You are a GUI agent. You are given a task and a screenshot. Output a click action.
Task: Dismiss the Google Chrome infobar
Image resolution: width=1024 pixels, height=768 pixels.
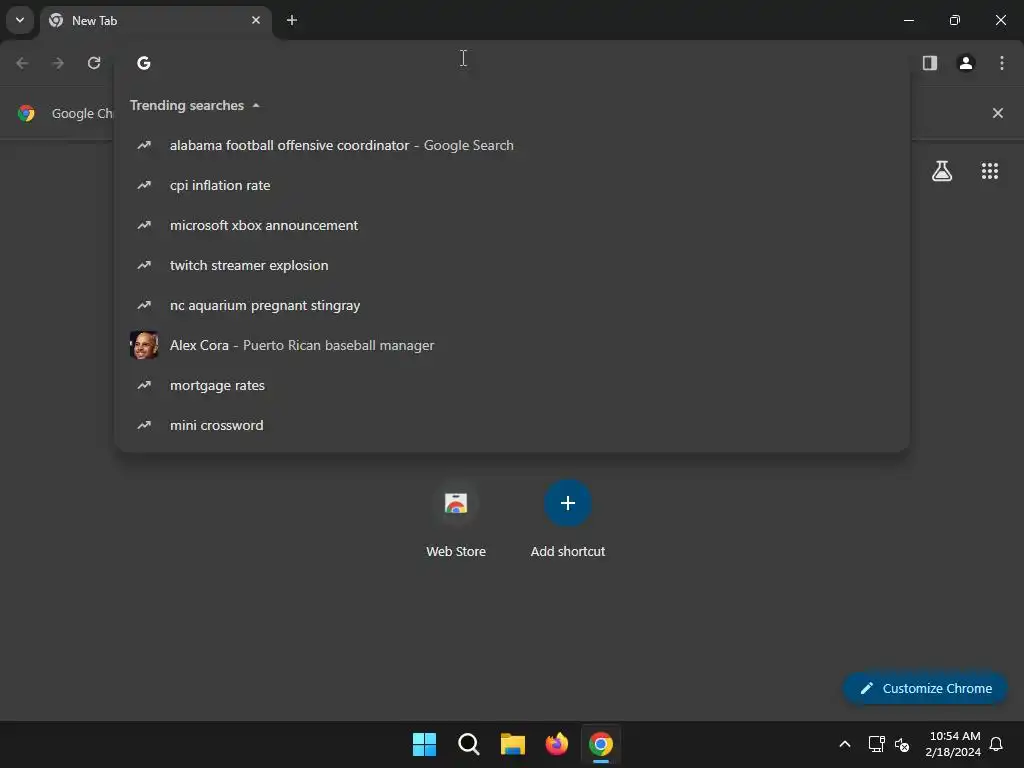click(x=997, y=113)
